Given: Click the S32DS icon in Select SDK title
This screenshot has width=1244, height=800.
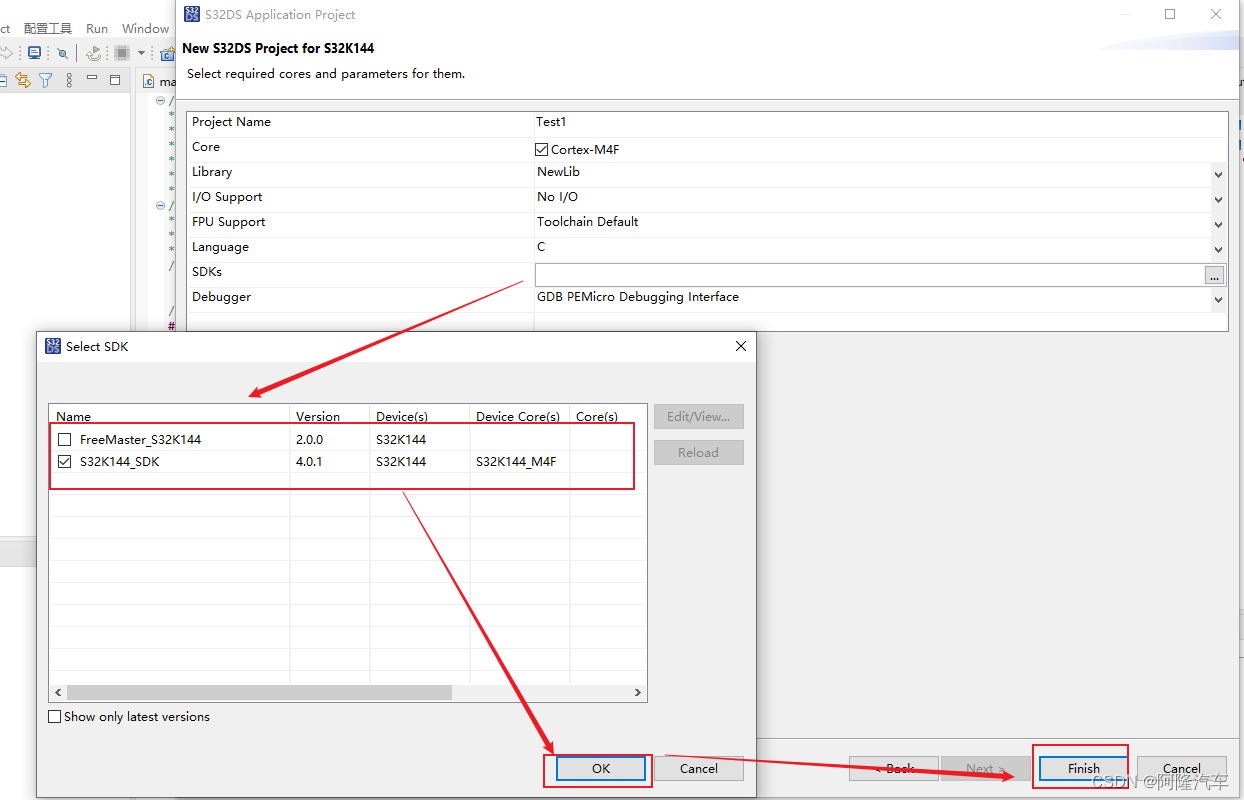Looking at the screenshot, I should pos(54,346).
